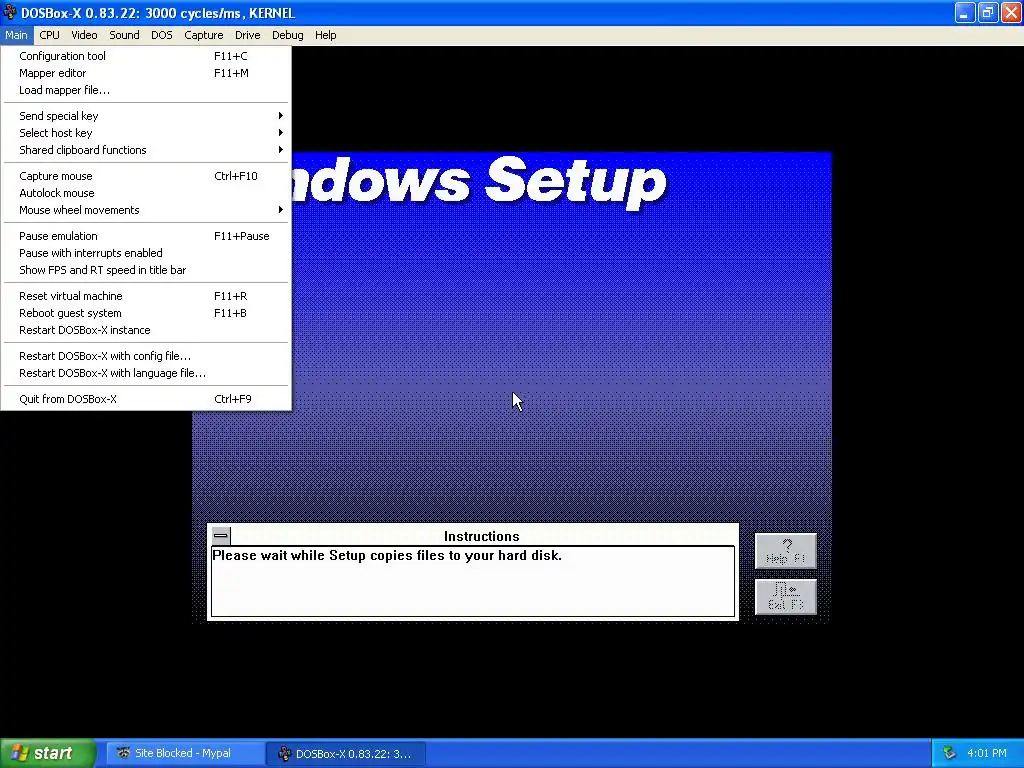This screenshot has width=1024, height=768.
Task: Click the DOSBox-X taskbar button
Action: click(x=346, y=753)
